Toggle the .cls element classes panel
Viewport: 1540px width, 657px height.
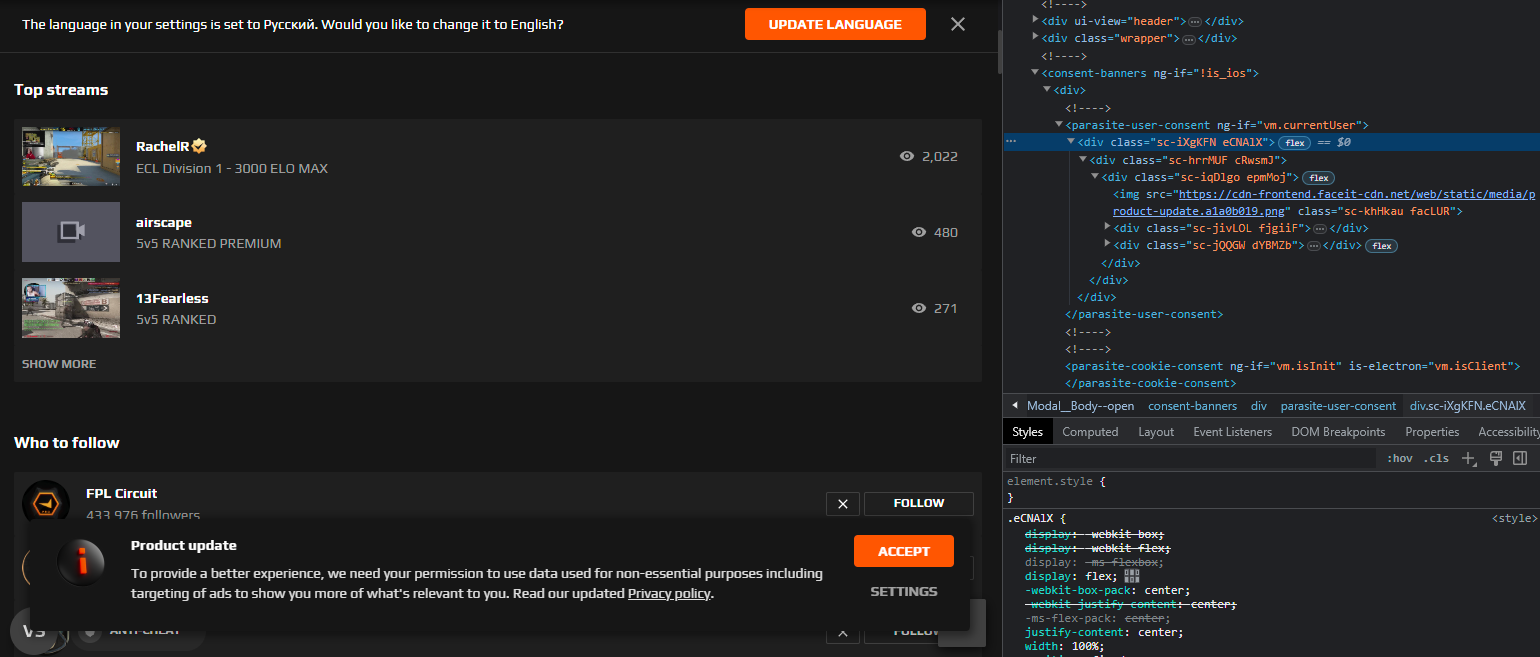pos(1437,458)
